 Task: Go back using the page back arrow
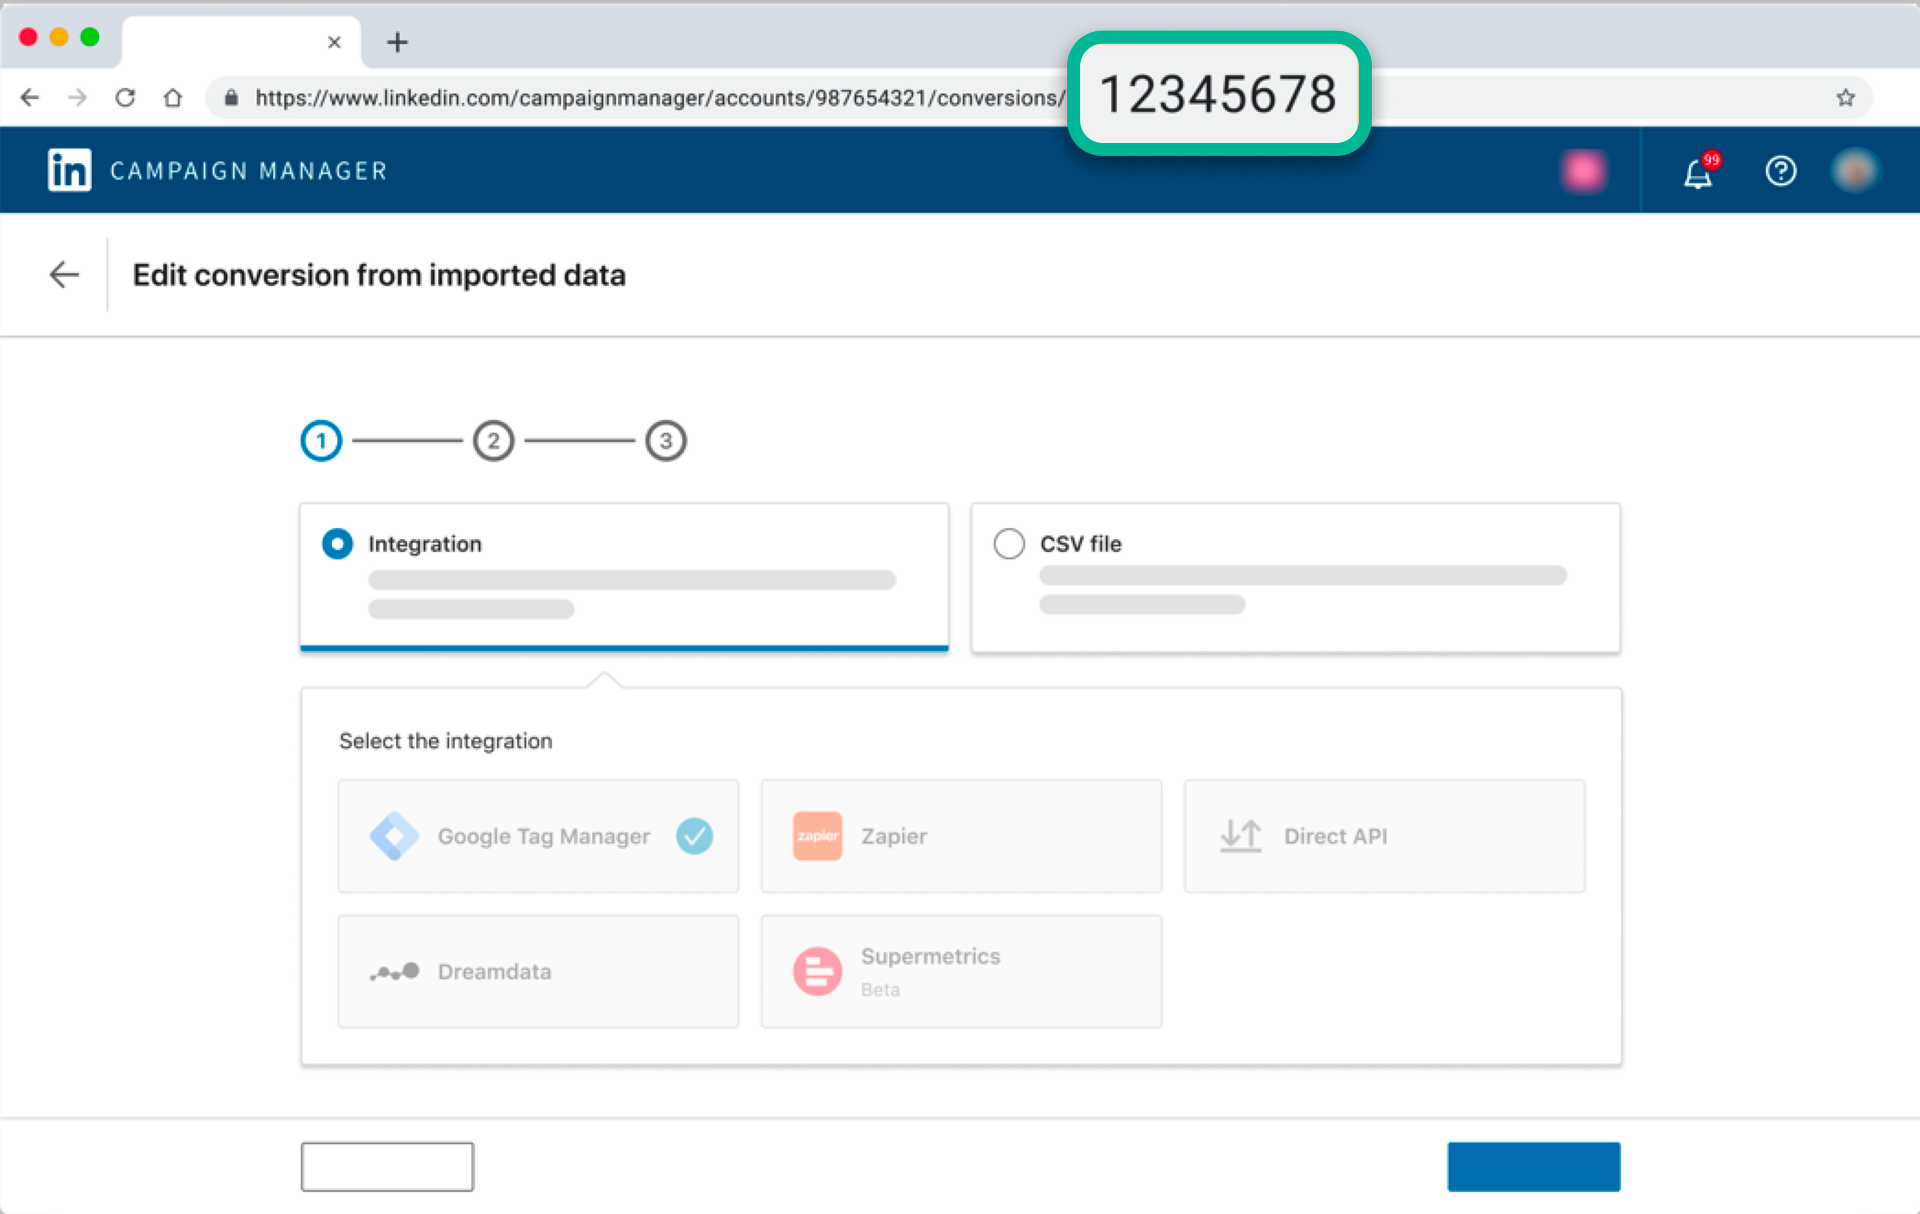[x=64, y=274]
